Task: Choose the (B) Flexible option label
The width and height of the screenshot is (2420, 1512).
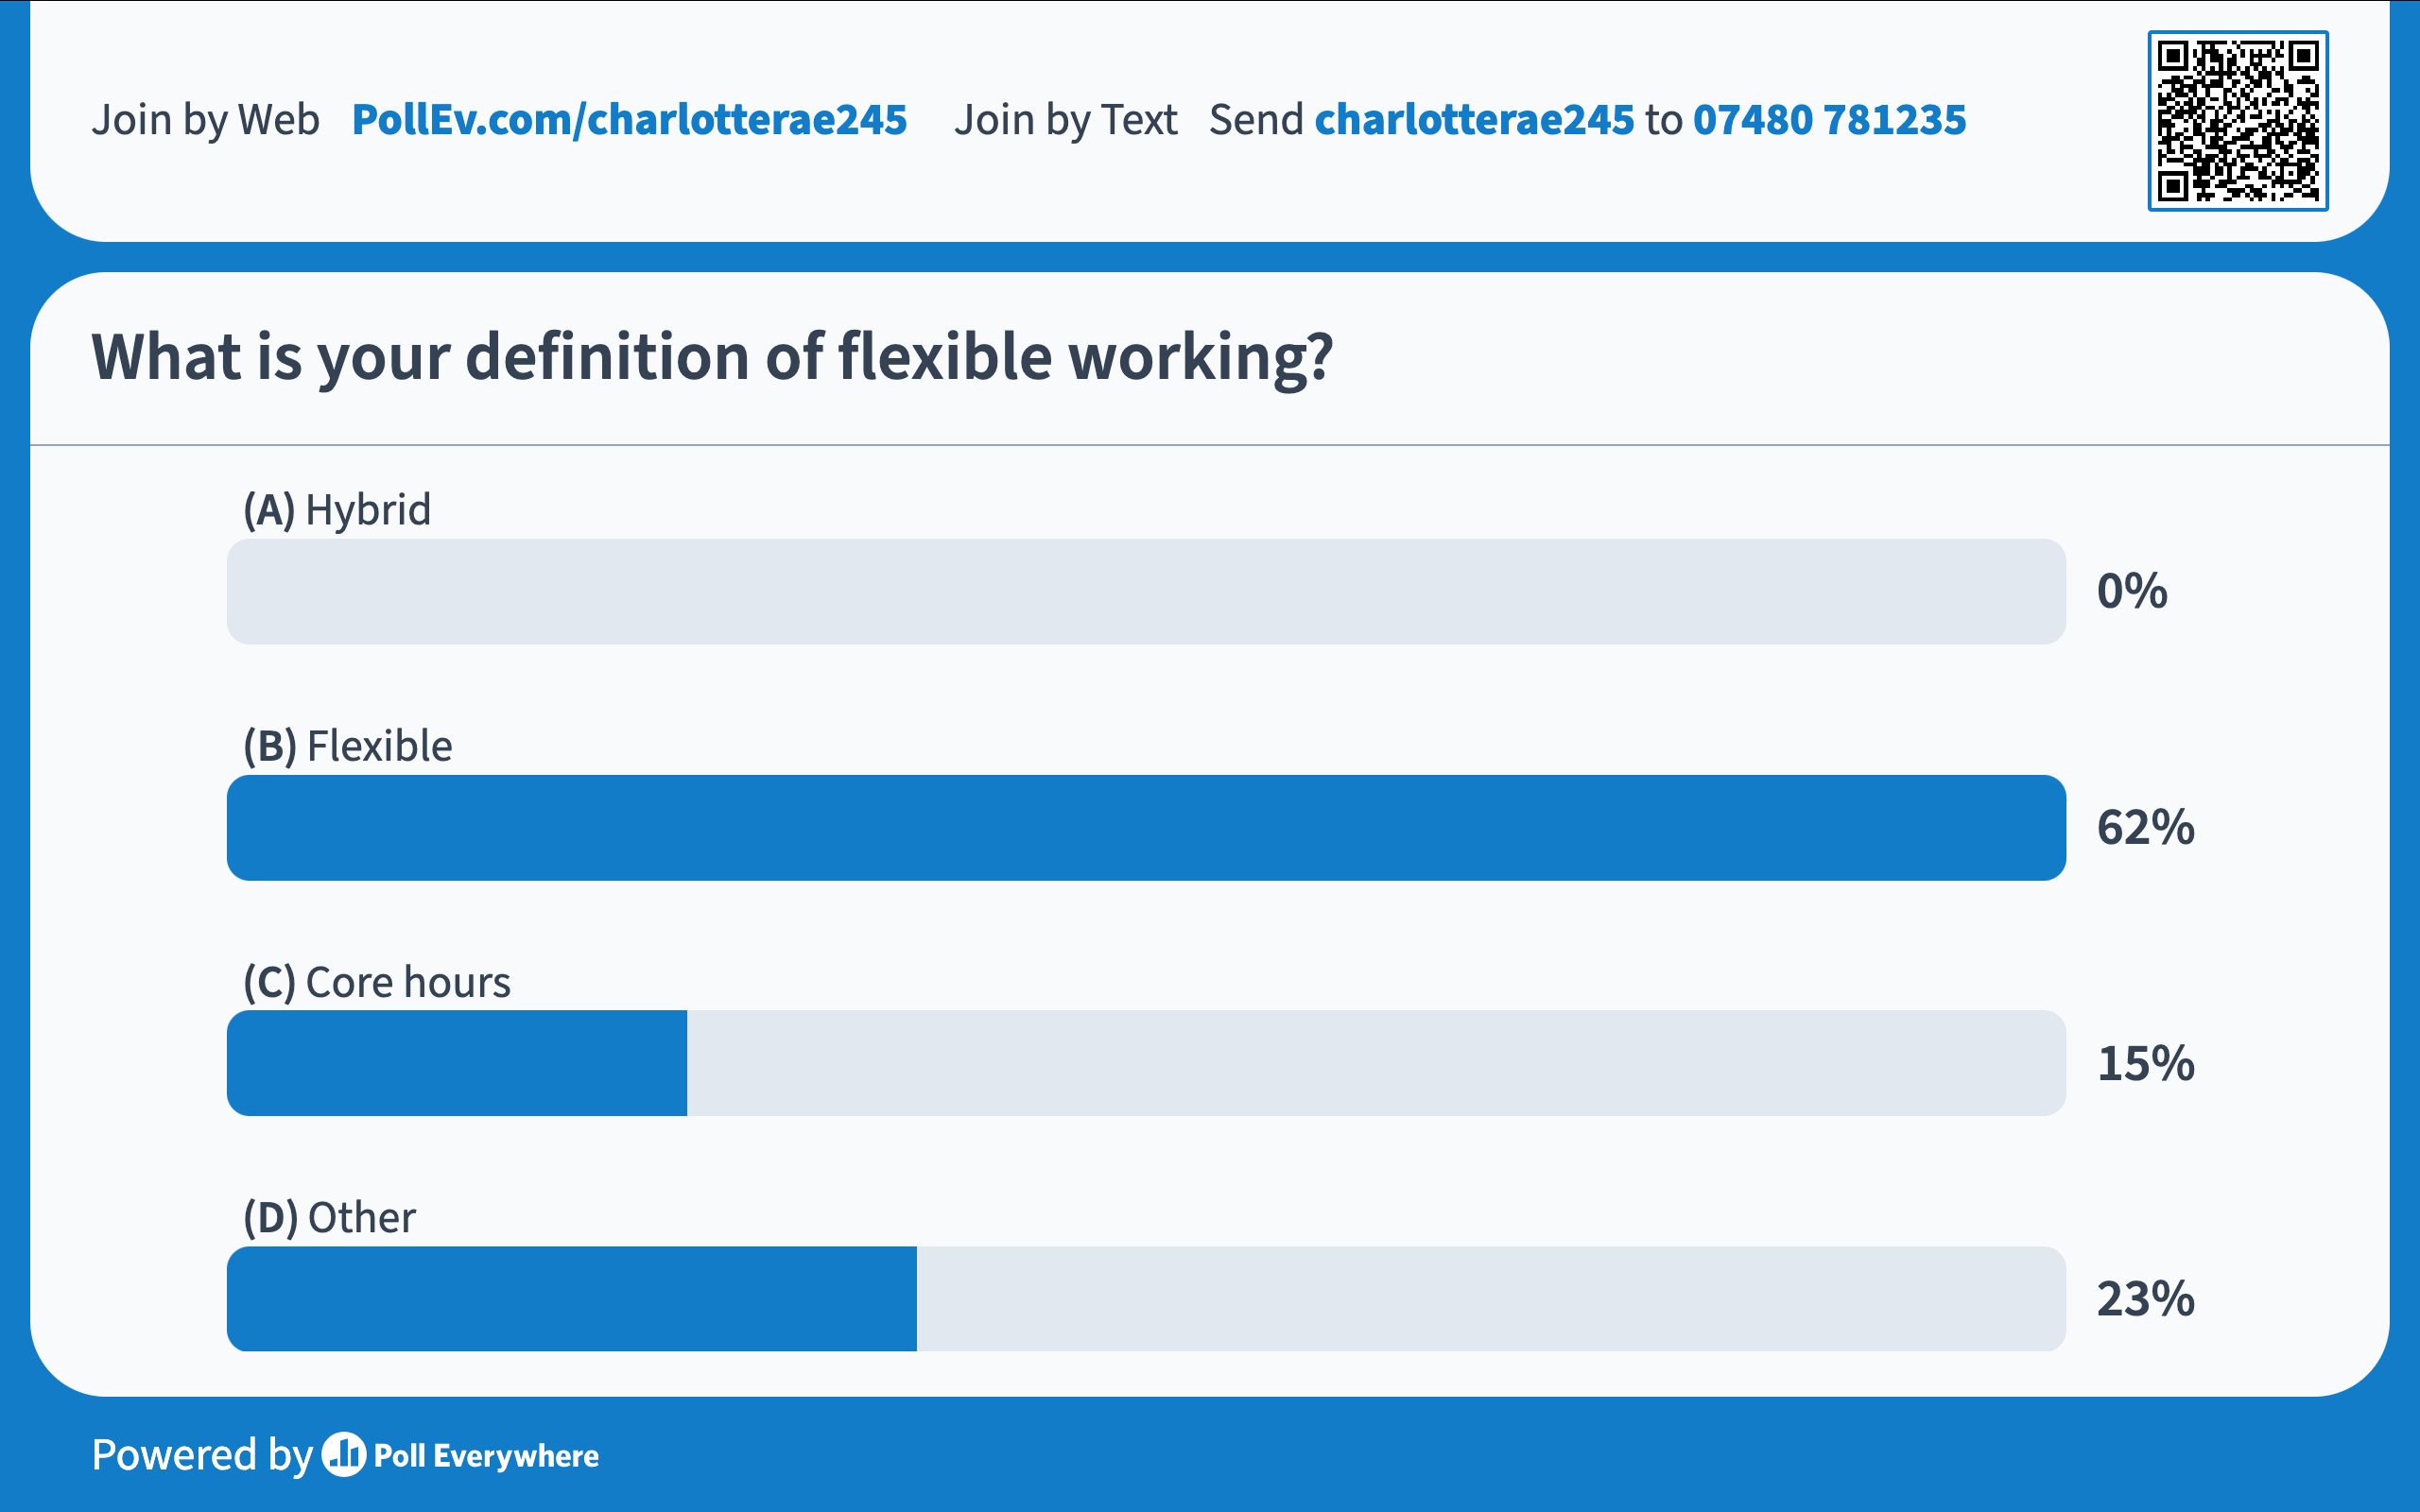Action: 347,746
